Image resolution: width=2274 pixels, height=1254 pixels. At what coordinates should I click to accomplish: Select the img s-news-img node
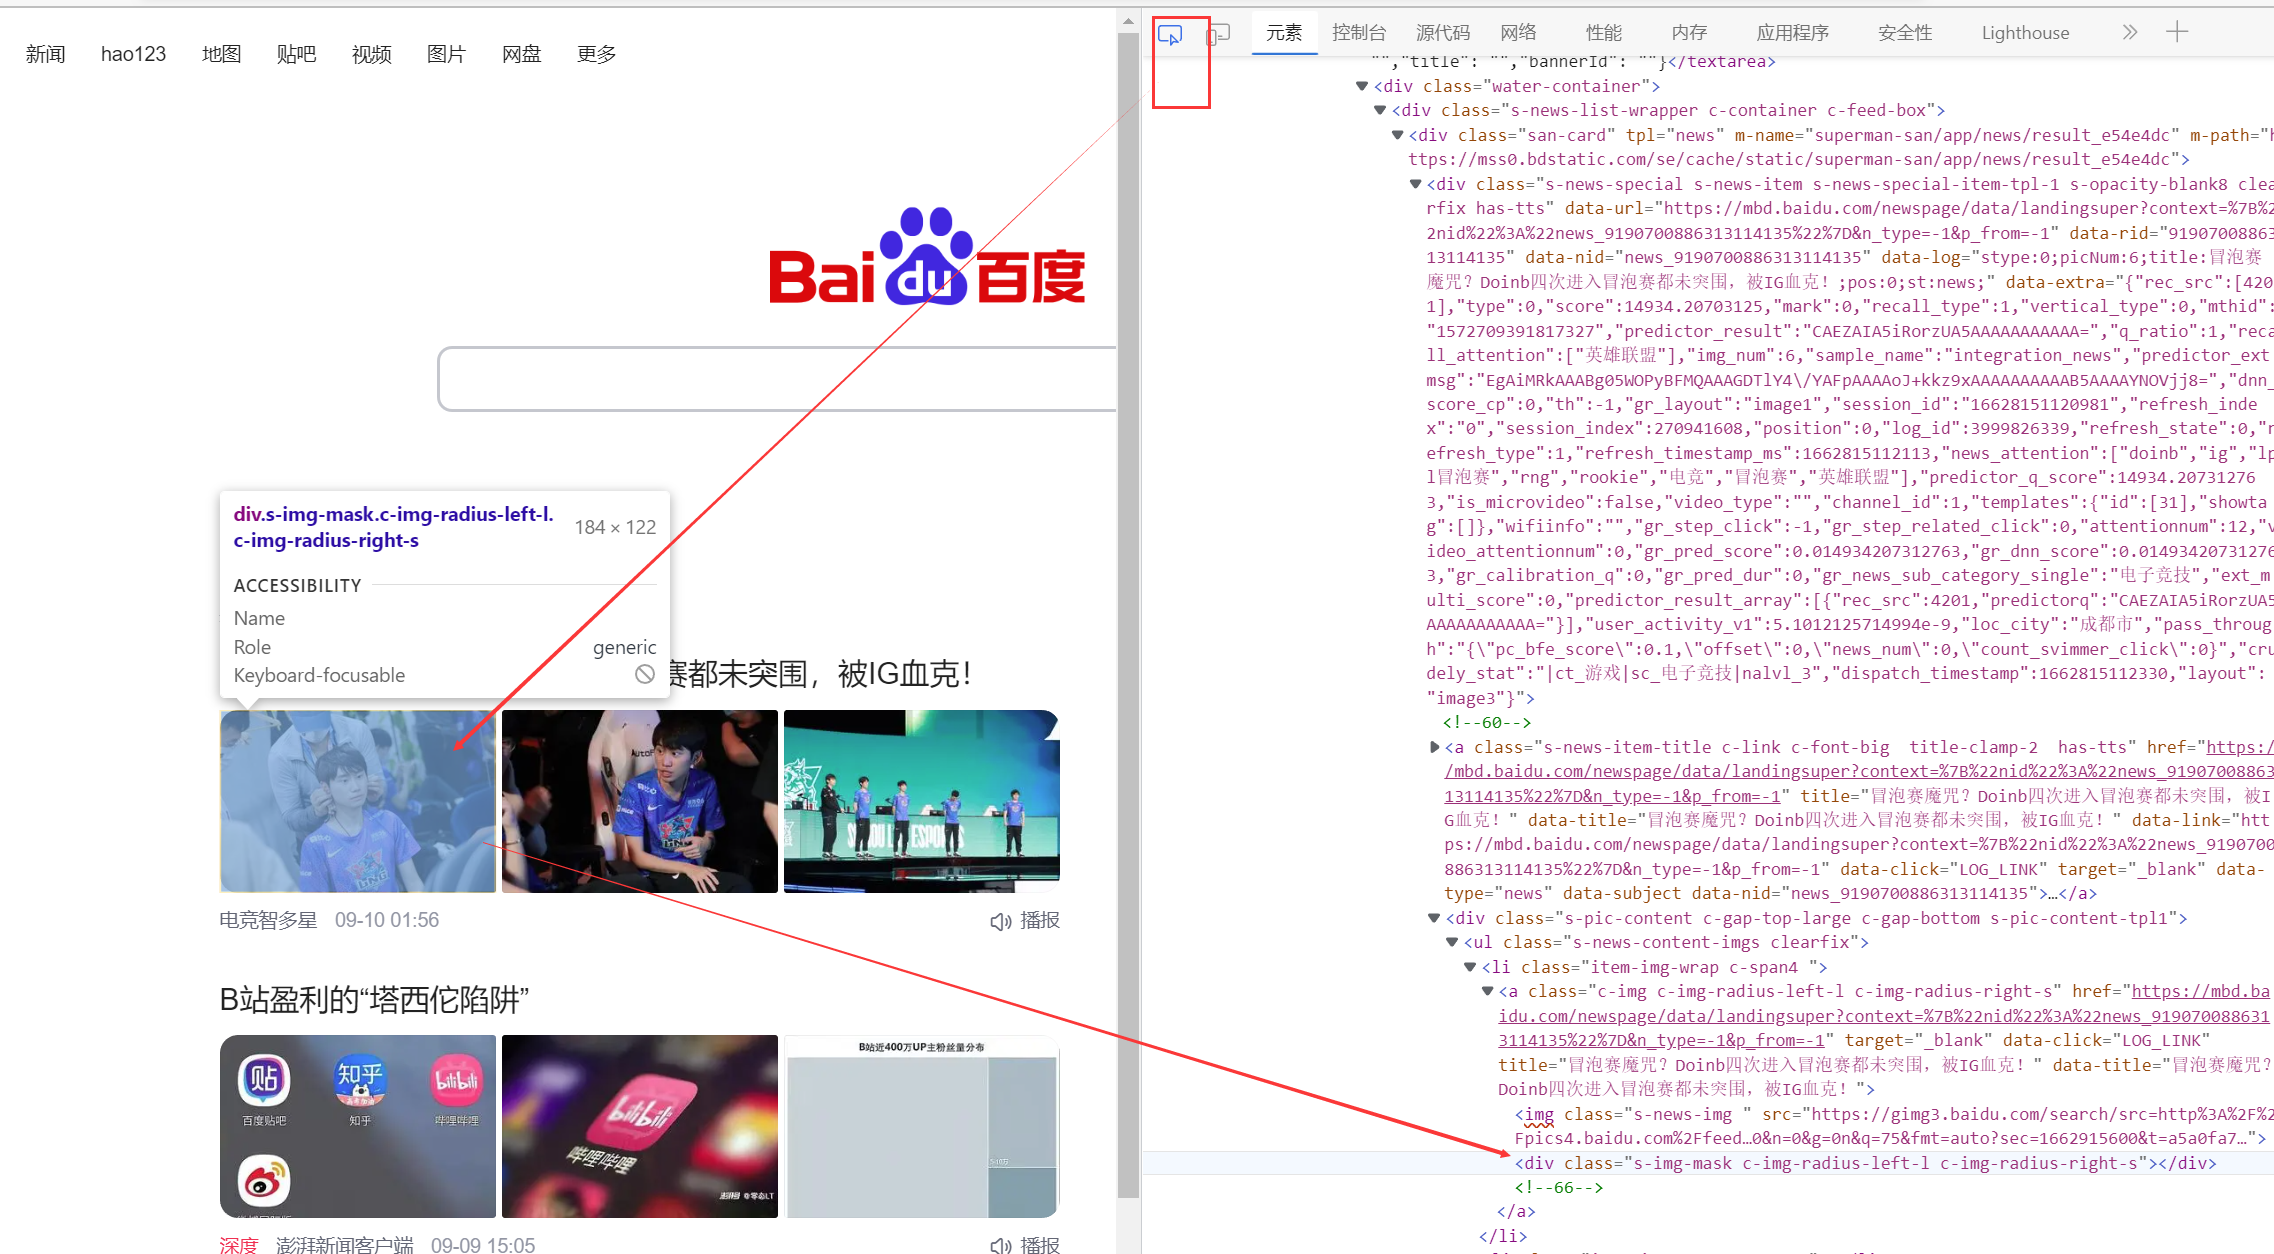click(1890, 1126)
